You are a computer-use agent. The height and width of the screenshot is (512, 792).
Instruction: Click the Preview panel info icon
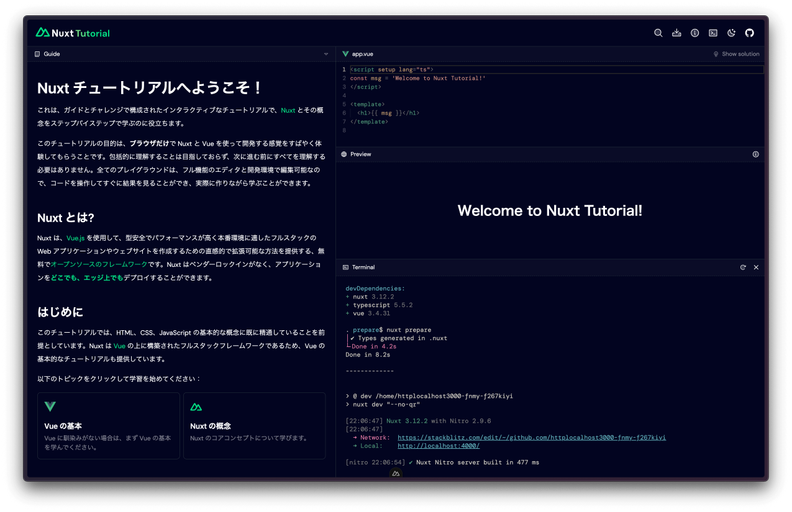coord(755,154)
